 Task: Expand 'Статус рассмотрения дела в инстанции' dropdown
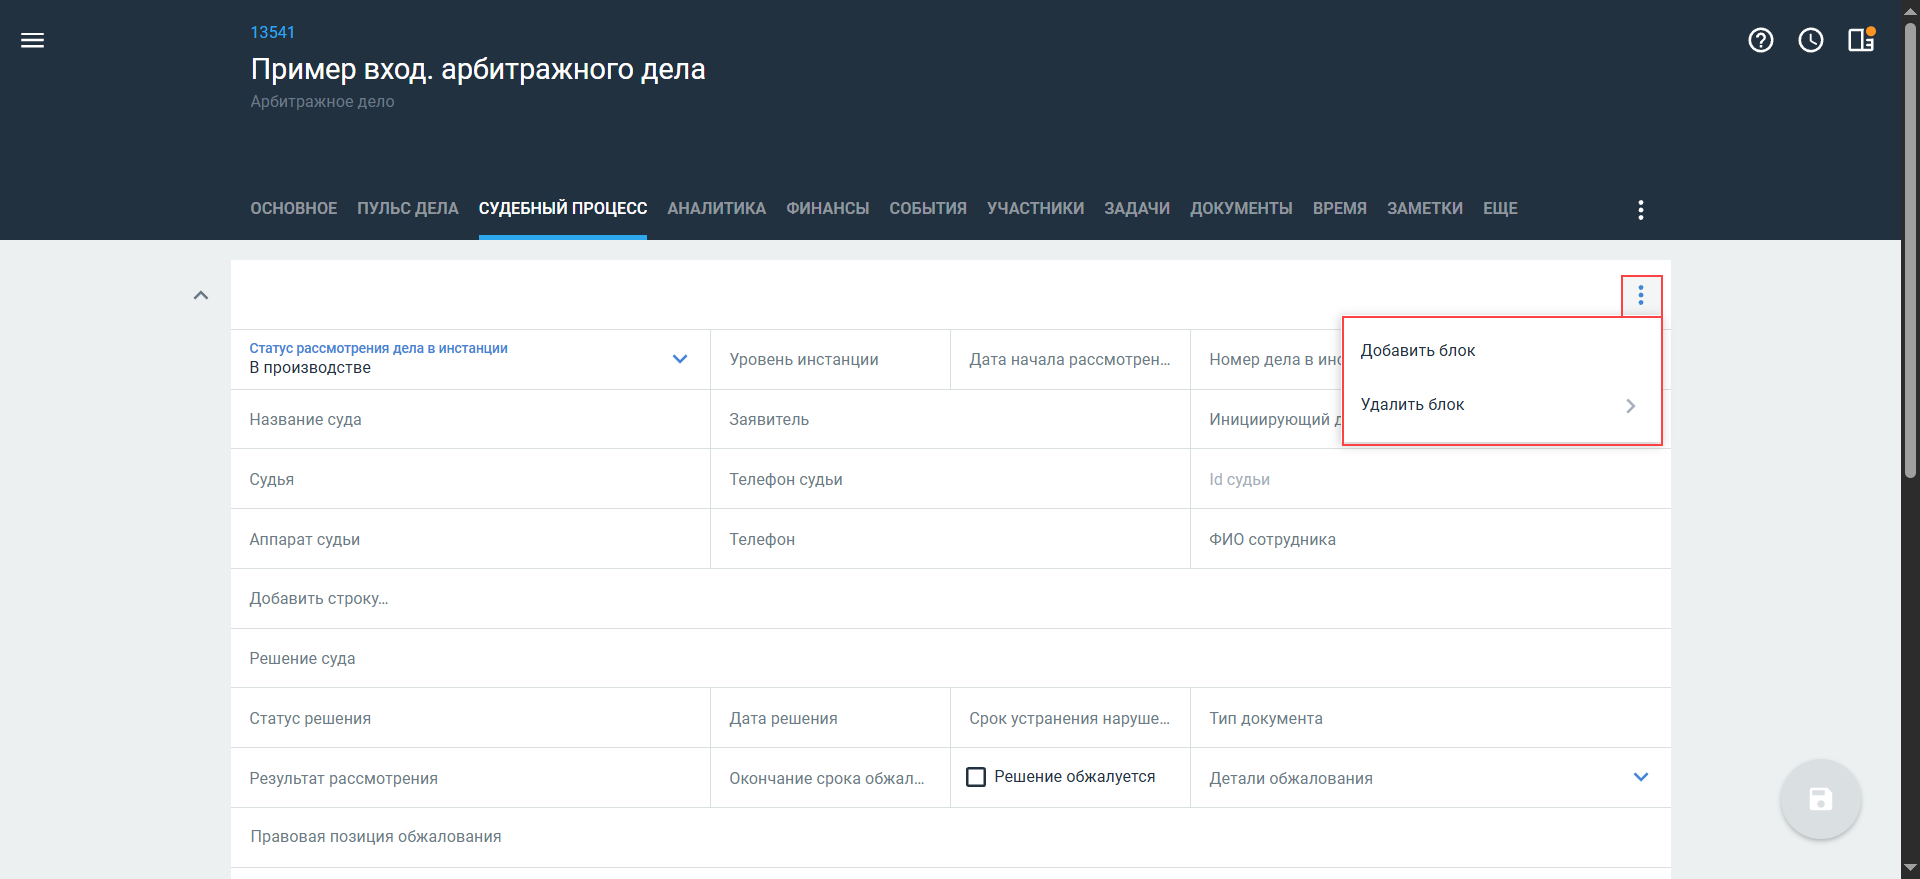point(680,359)
